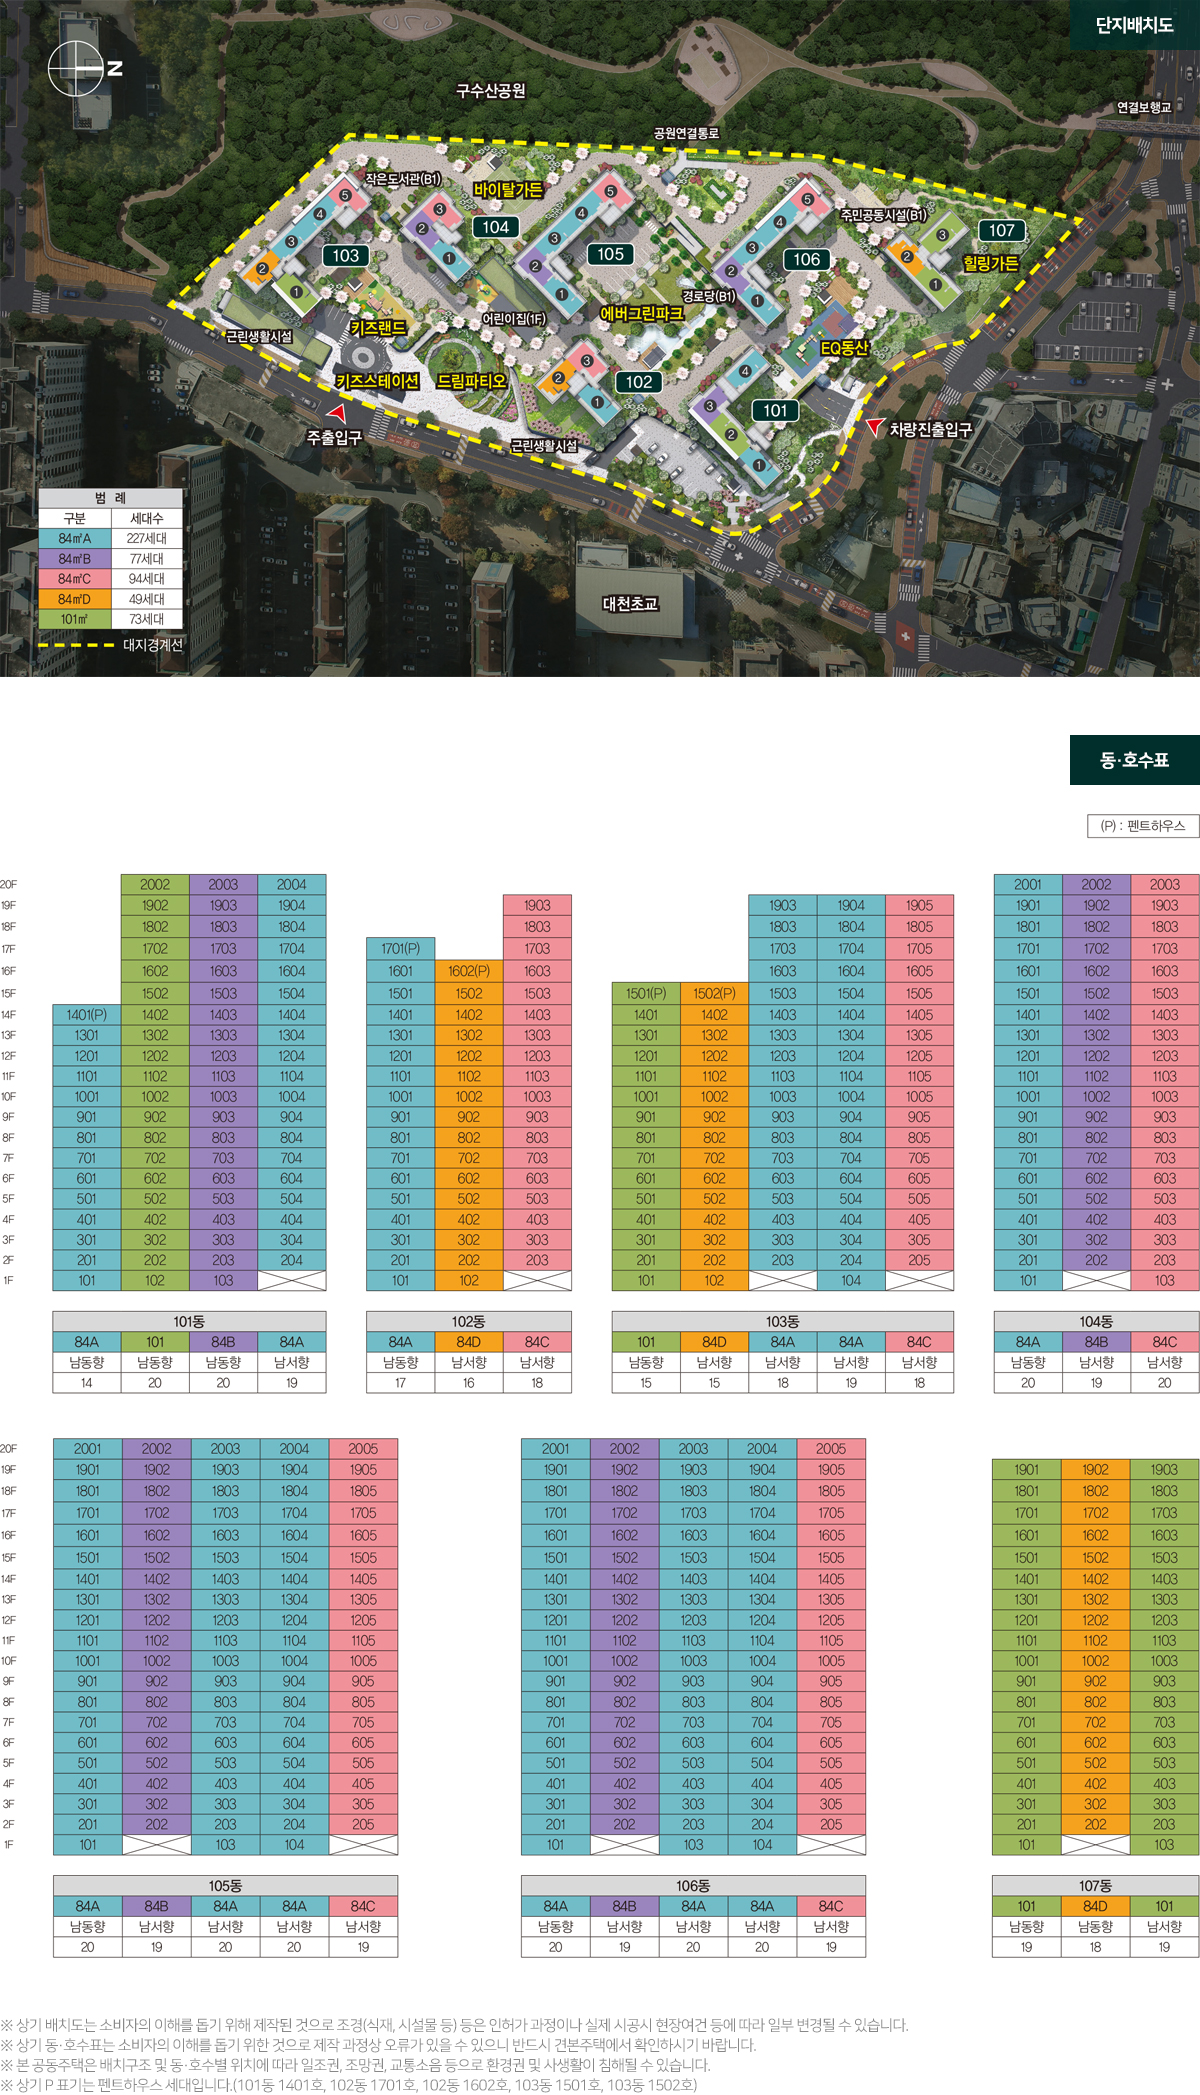Click the 101㎡ green legend swatch

point(74,619)
